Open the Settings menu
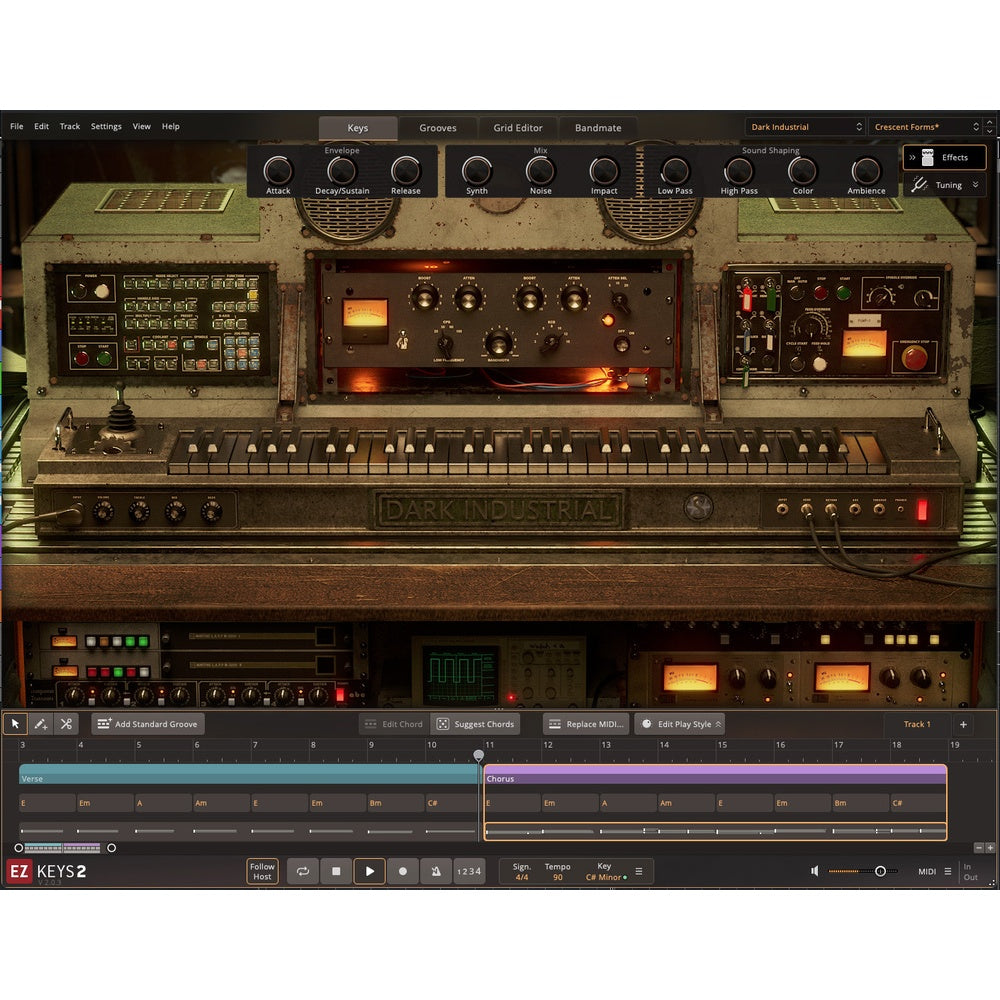This screenshot has width=1000, height=1000. pyautogui.click(x=106, y=126)
